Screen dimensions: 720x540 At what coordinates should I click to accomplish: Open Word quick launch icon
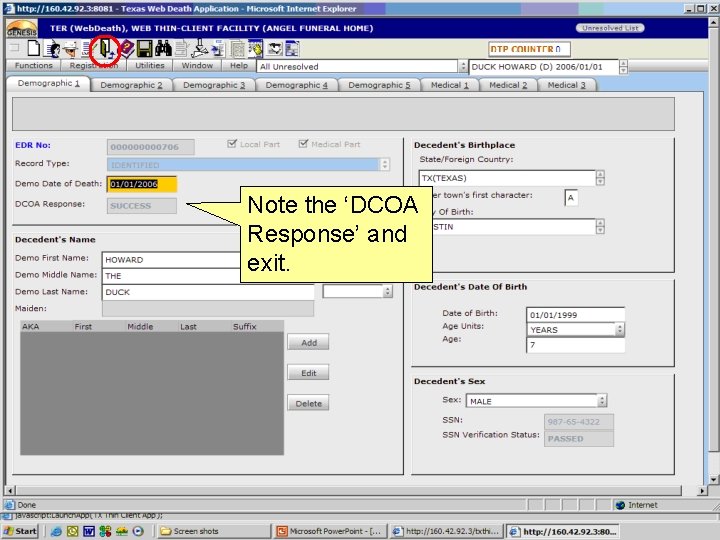click(x=89, y=531)
